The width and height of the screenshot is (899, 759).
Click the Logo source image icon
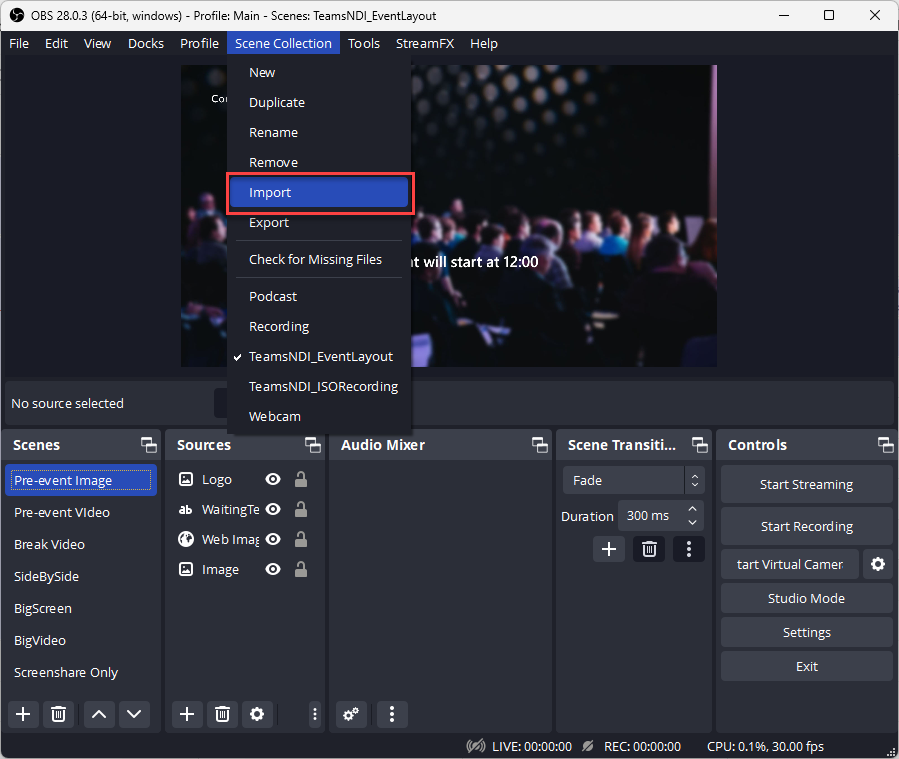click(x=186, y=479)
